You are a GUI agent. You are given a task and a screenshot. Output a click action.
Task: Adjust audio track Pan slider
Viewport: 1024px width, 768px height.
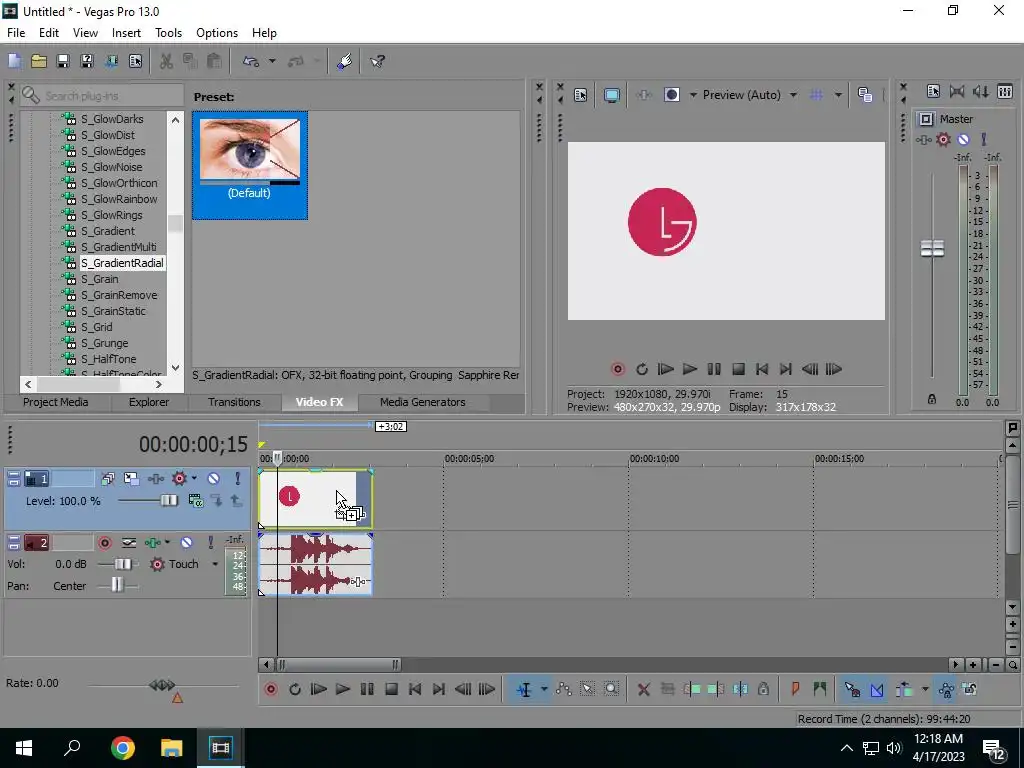tap(118, 586)
